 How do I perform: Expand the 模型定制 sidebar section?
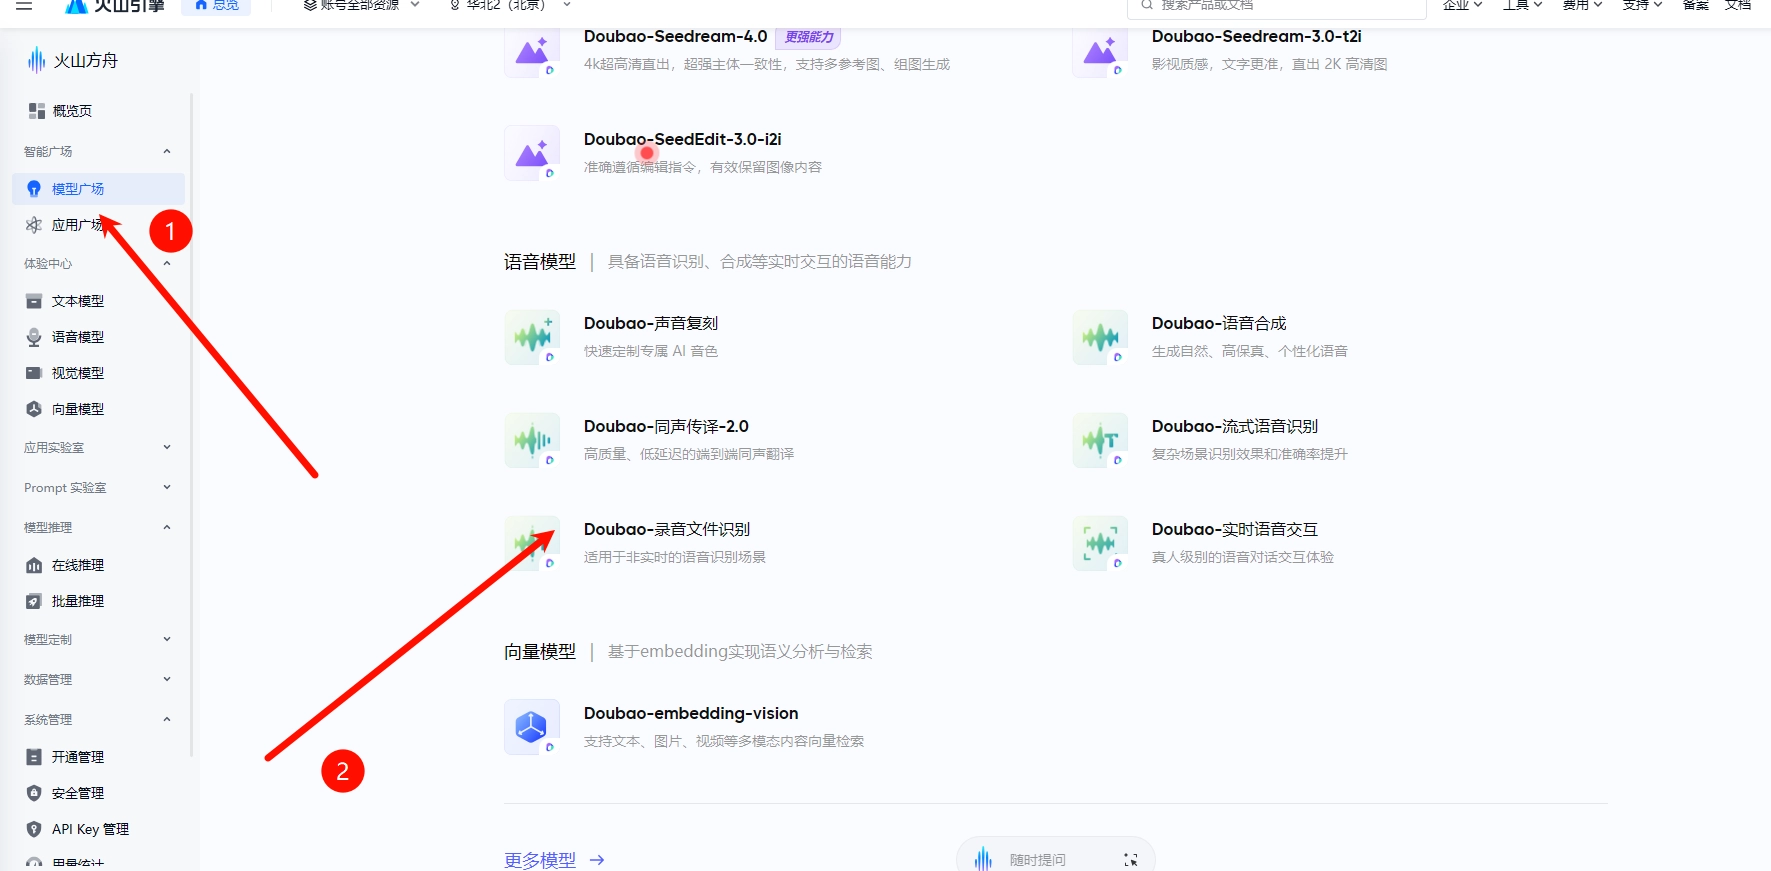167,640
